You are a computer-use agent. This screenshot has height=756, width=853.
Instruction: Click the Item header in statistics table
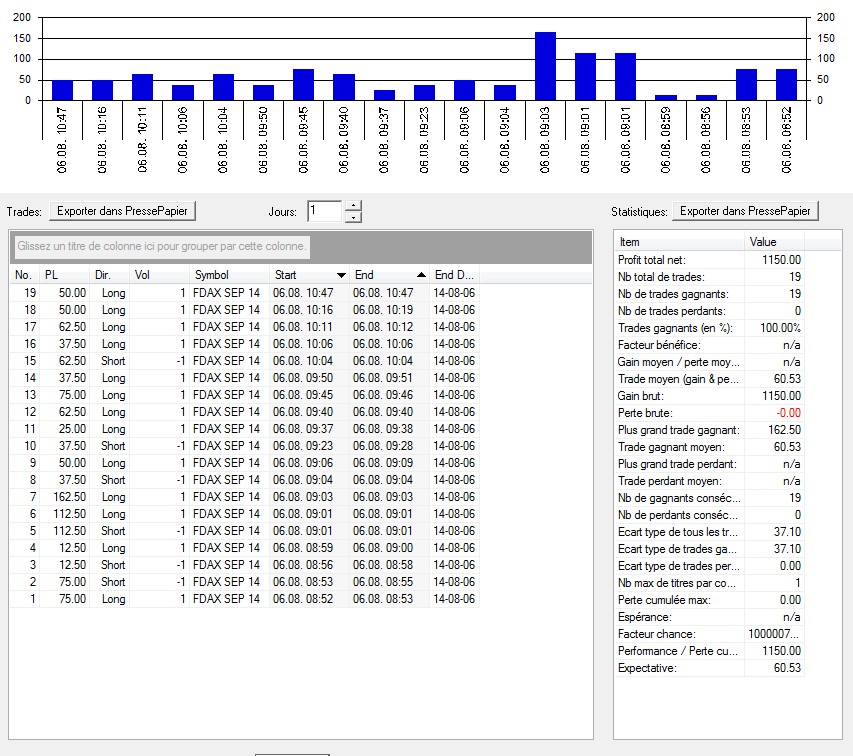pyautogui.click(x=678, y=242)
